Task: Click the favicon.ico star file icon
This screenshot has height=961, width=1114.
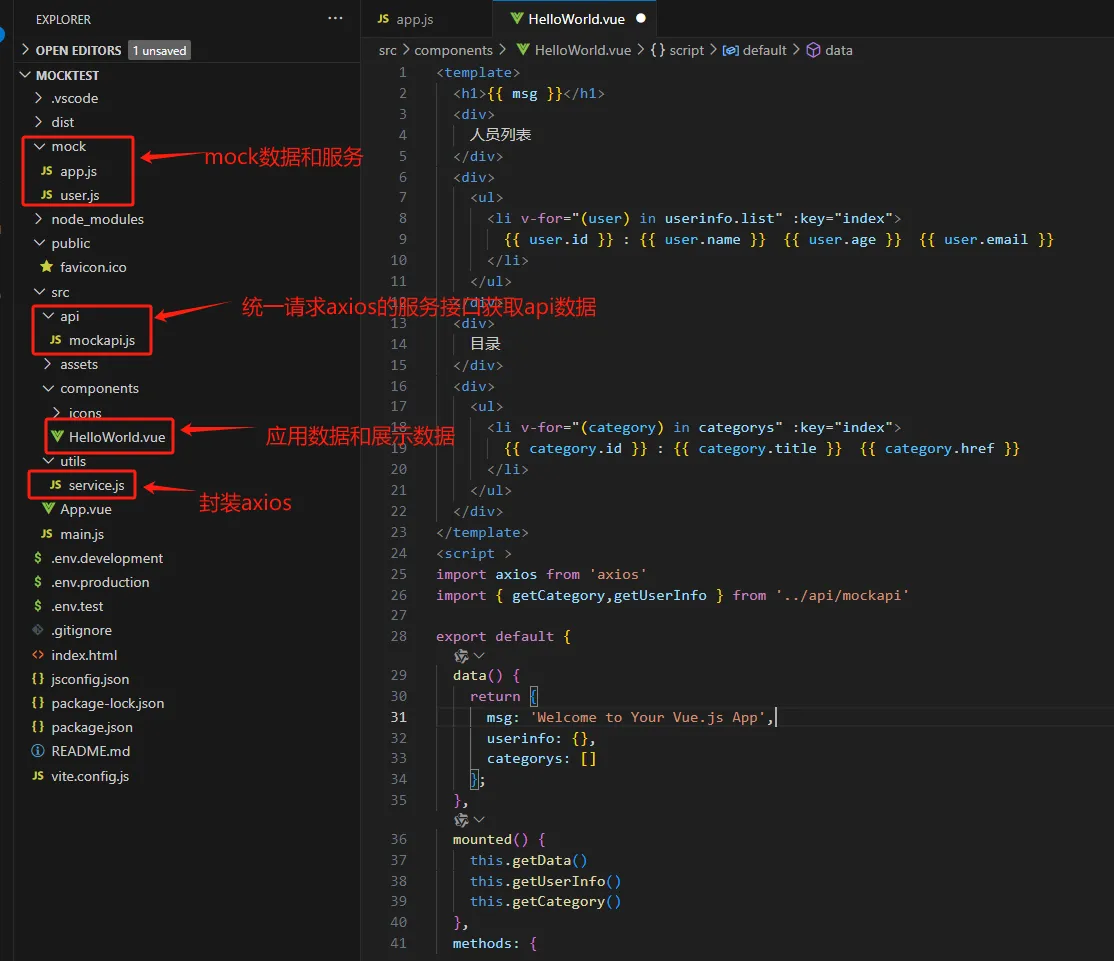Action: pos(46,267)
